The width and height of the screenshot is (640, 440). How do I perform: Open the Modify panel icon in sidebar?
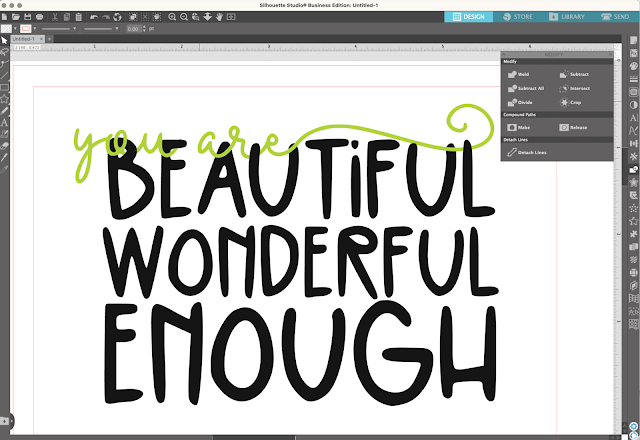pyautogui.click(x=633, y=169)
